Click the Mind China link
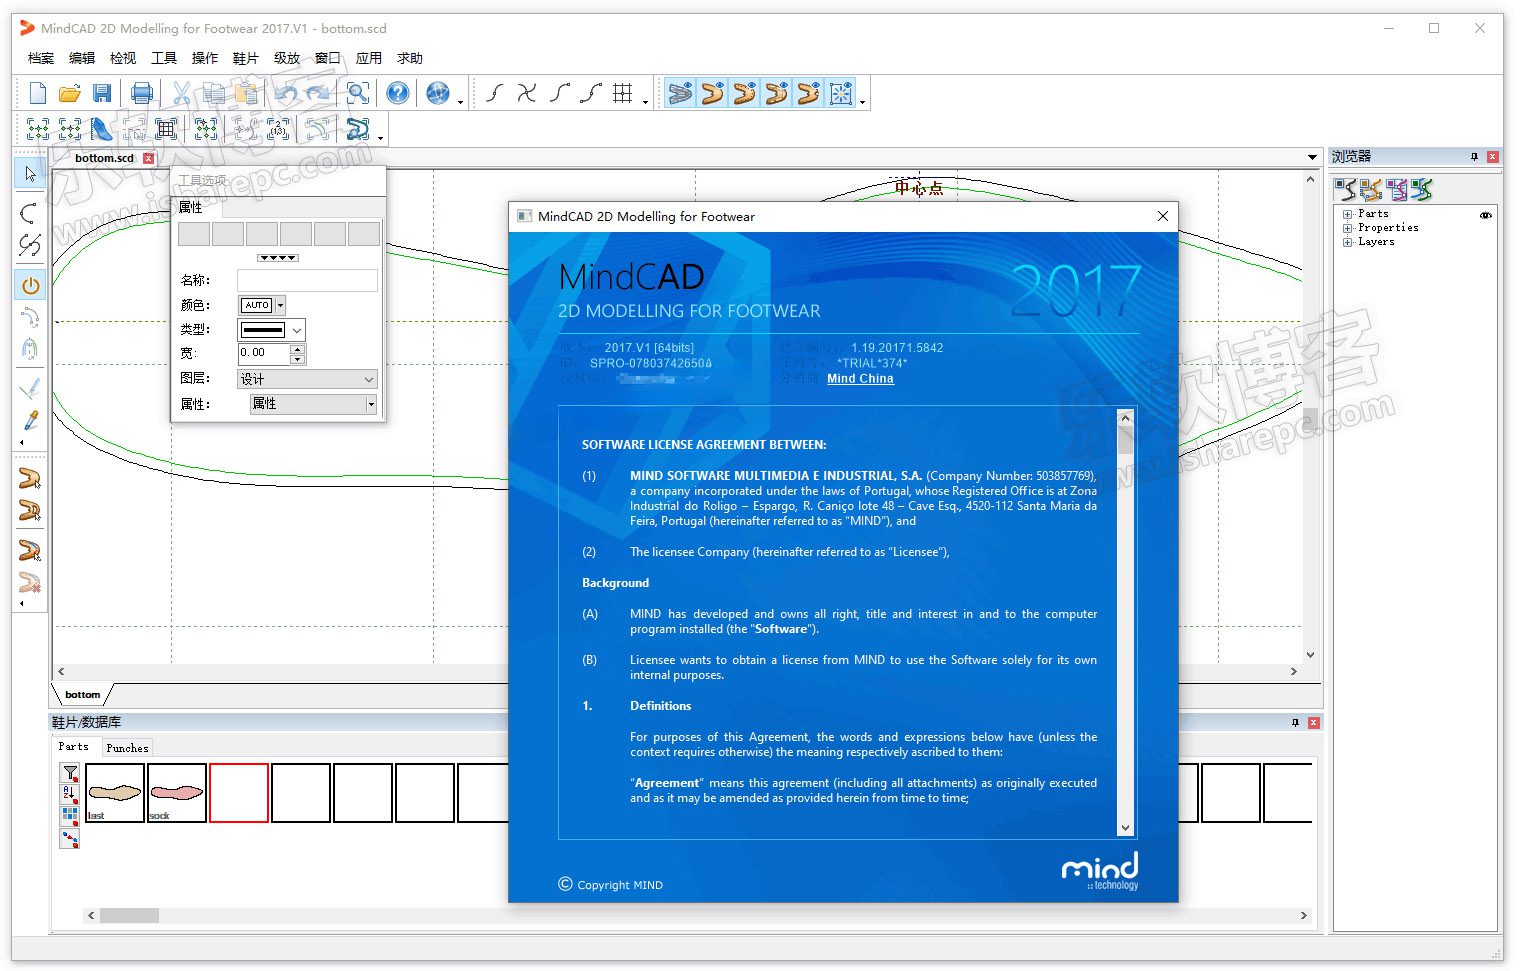The height and width of the screenshot is (971, 1521). coord(860,379)
